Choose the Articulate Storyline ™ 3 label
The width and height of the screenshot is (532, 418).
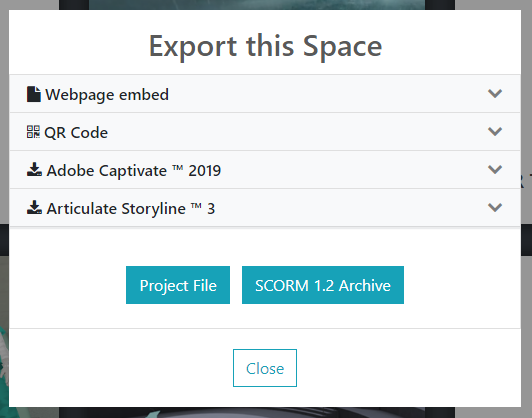point(131,208)
